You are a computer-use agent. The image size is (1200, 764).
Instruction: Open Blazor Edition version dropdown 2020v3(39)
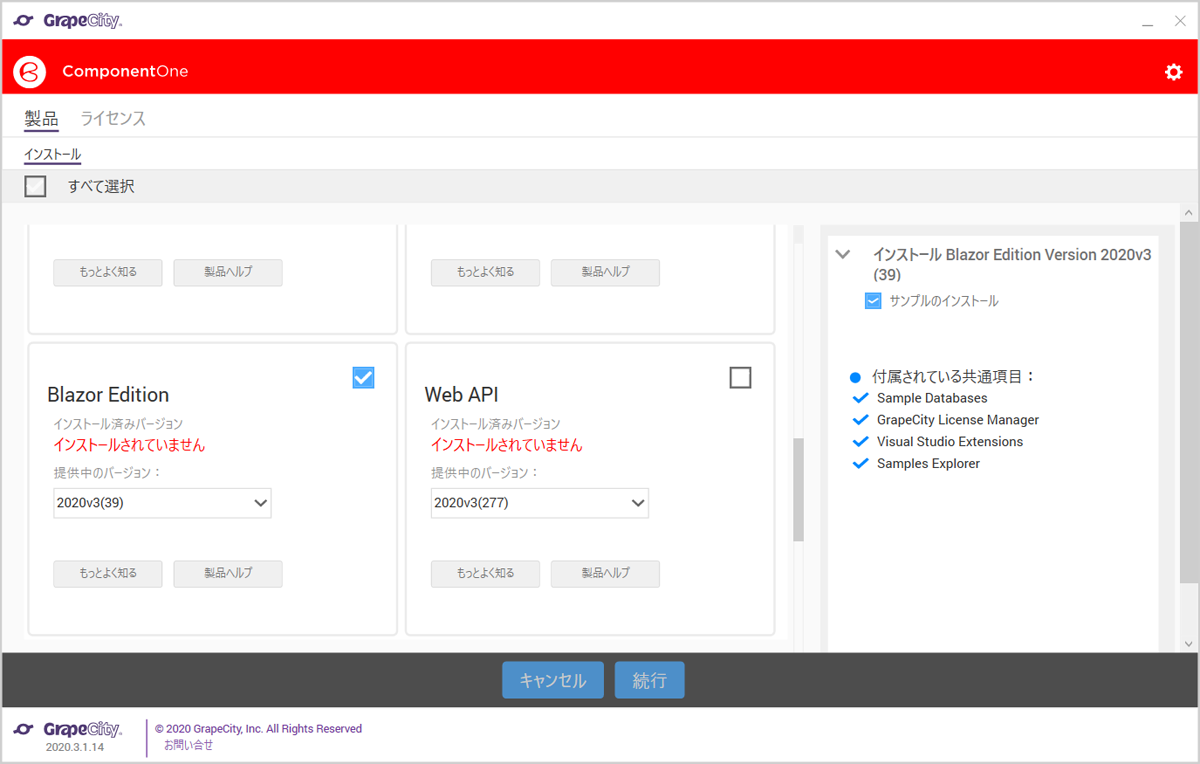(162, 503)
